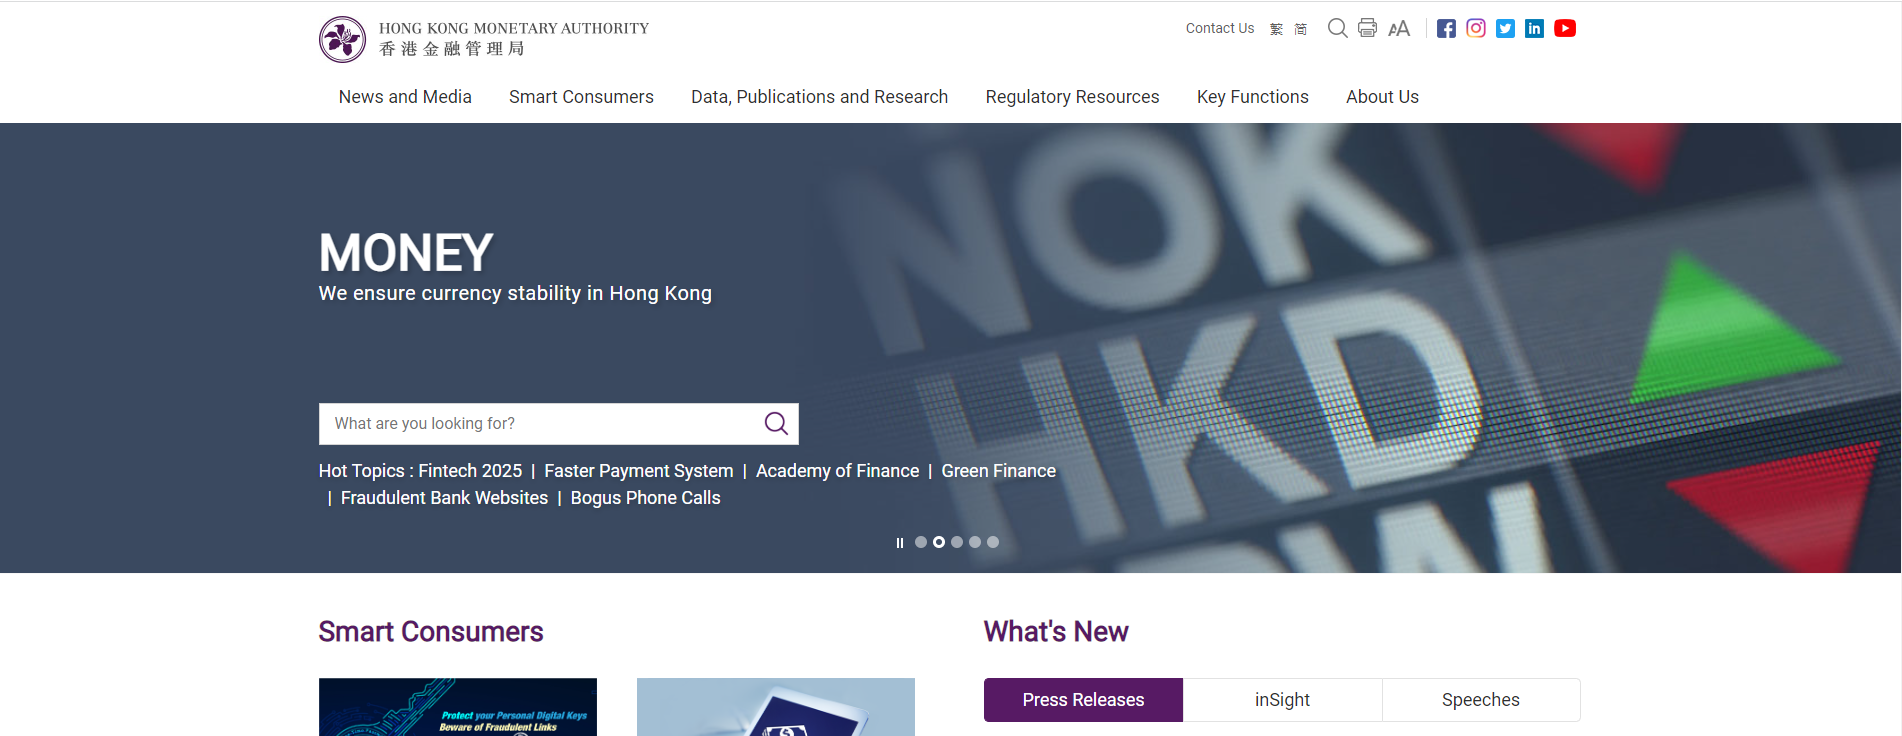Click the HKMA bauhinia logo
Viewport: 1902px width, 736px height.
(342, 39)
